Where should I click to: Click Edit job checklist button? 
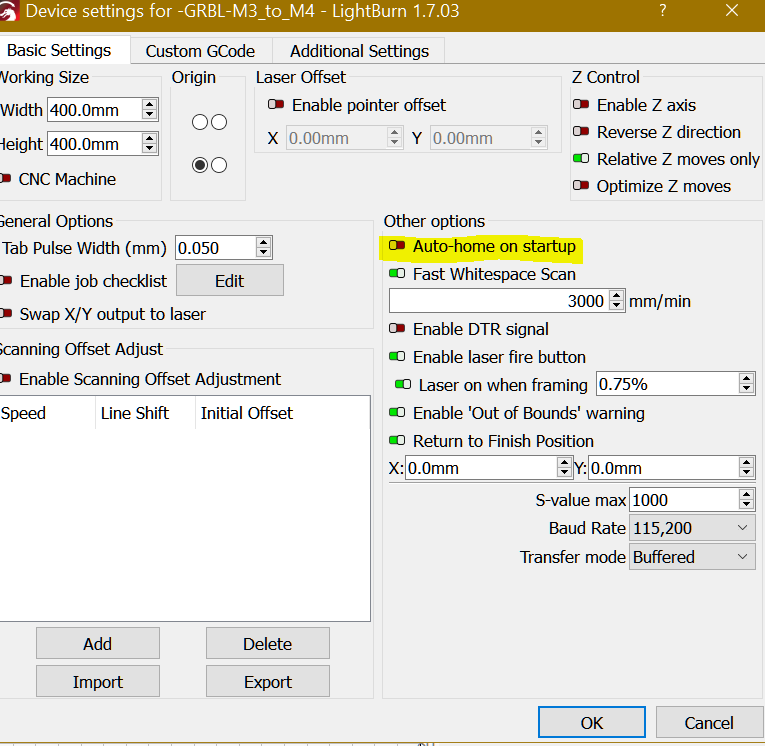click(230, 281)
